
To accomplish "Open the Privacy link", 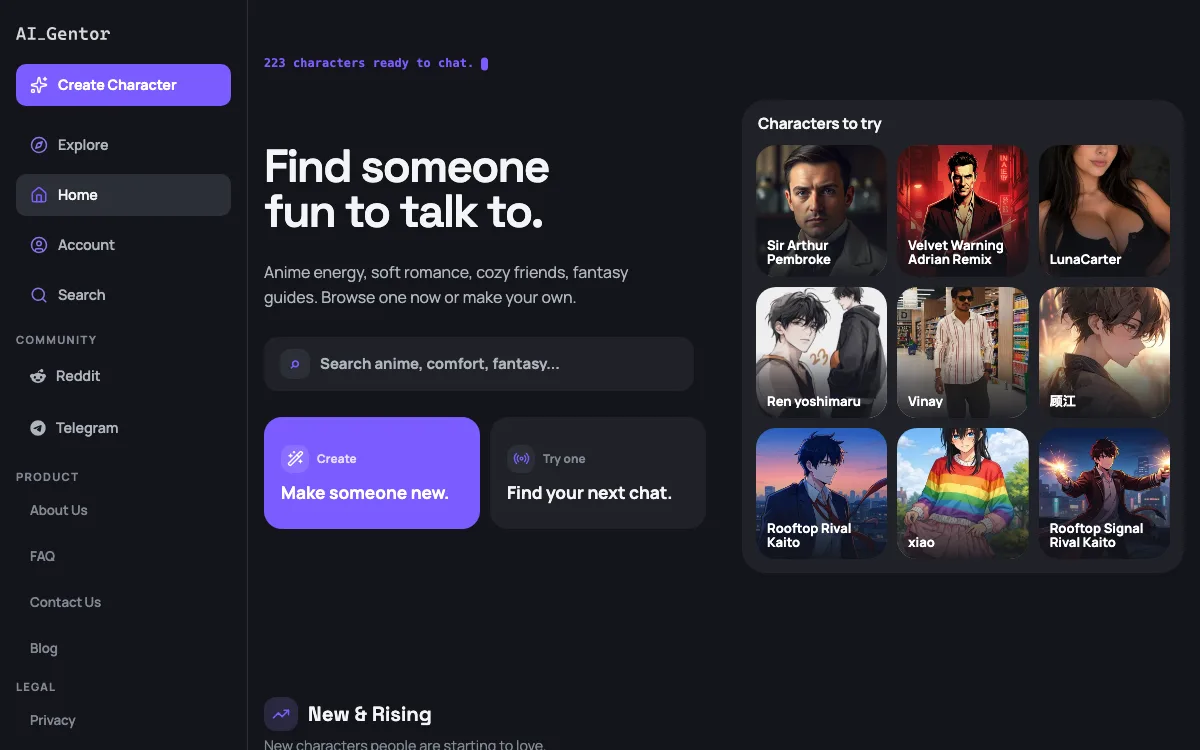I will tap(52, 720).
